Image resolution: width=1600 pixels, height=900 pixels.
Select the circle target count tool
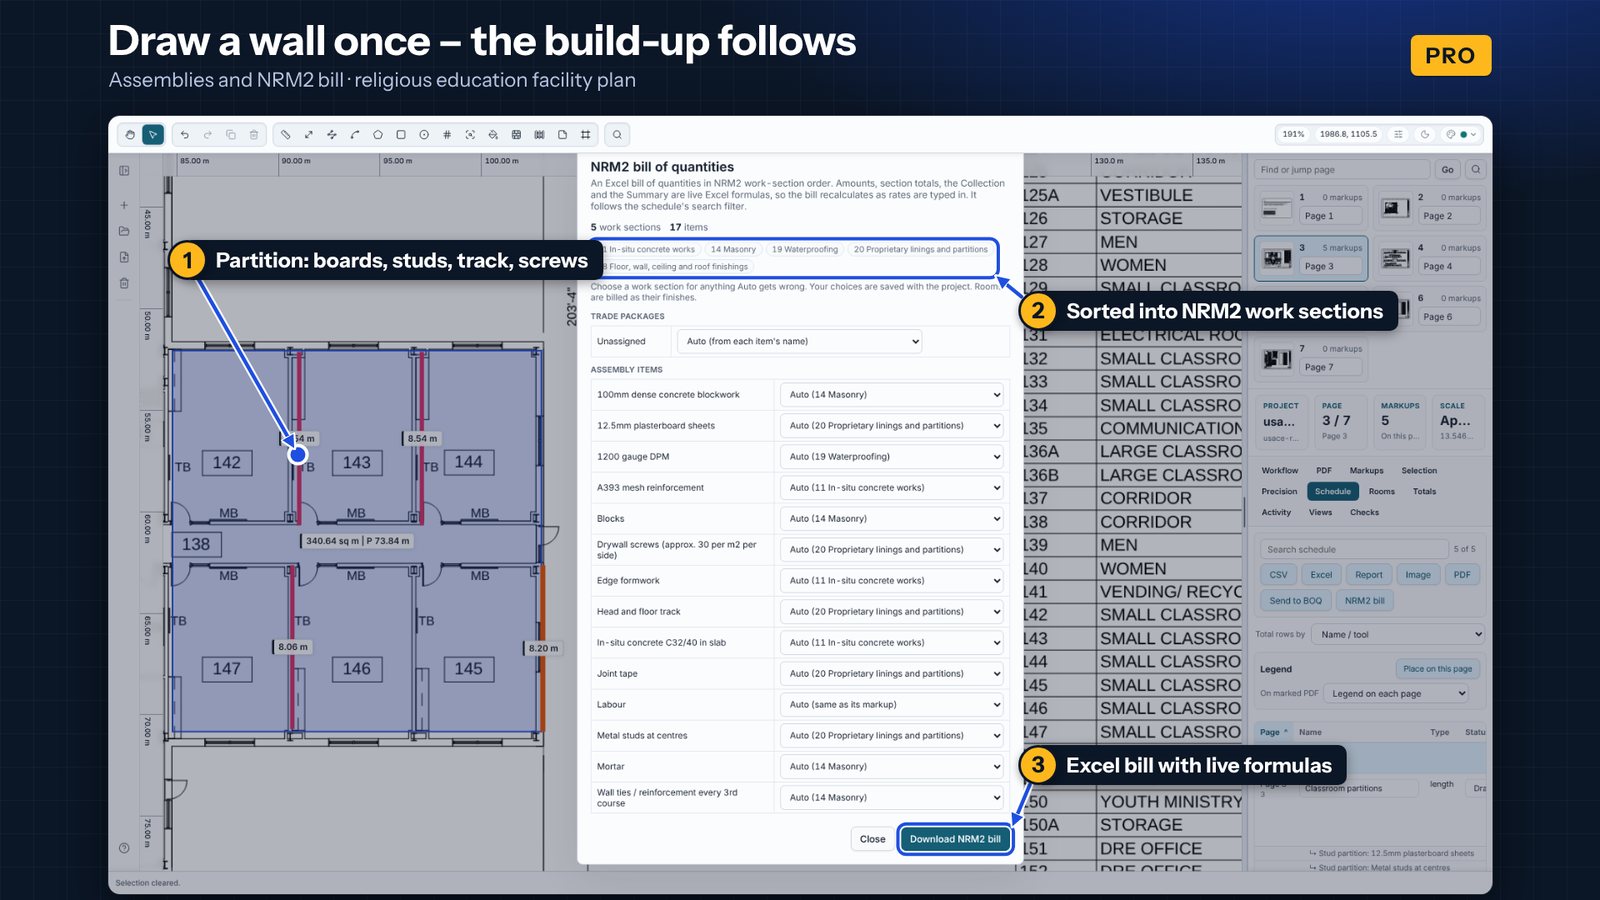pos(424,134)
